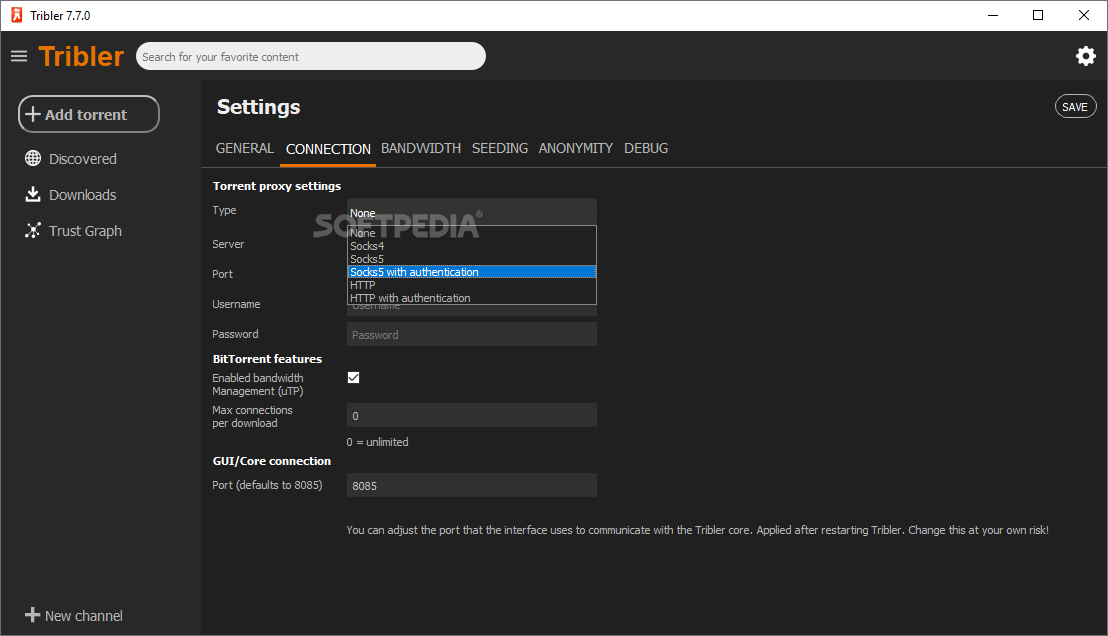Viewport: 1108px width, 636px height.
Task: Click the '0 = unlimited' hint text
Action: pos(377,442)
